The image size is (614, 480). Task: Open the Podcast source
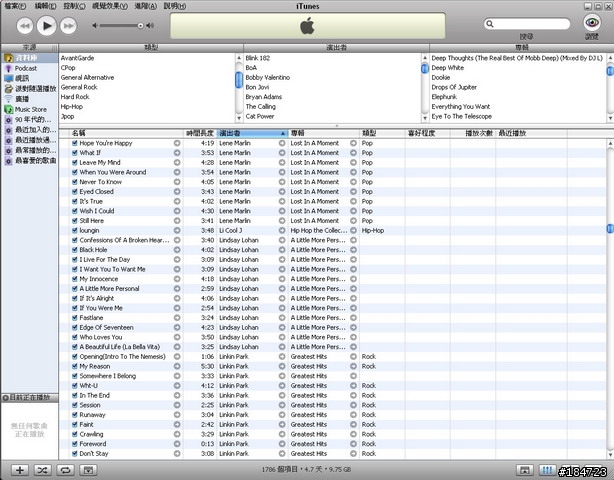pyautogui.click(x=26, y=68)
